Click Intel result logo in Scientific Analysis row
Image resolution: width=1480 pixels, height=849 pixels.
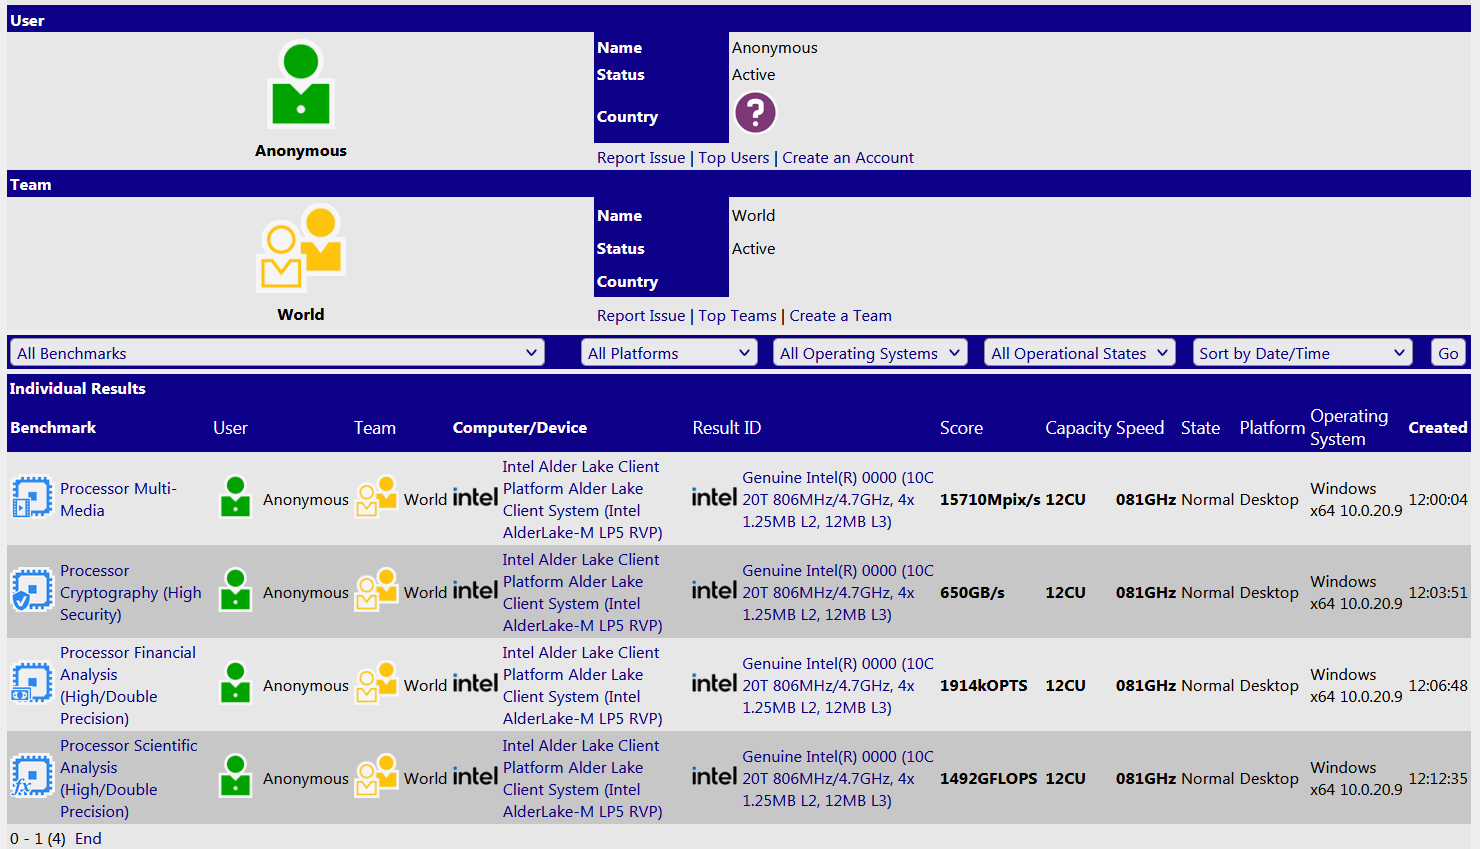point(714,776)
